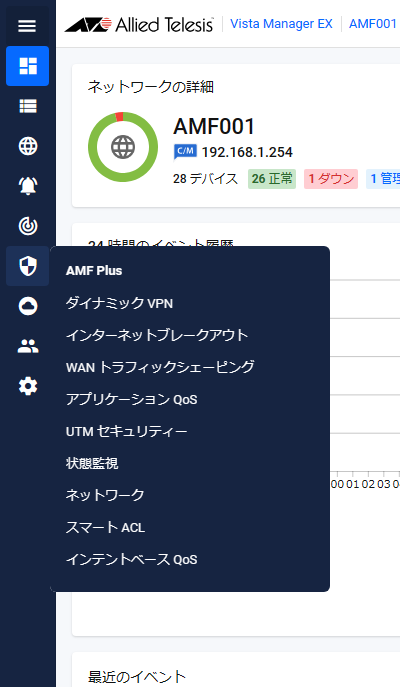Select スマート ACL menu item

point(105,527)
